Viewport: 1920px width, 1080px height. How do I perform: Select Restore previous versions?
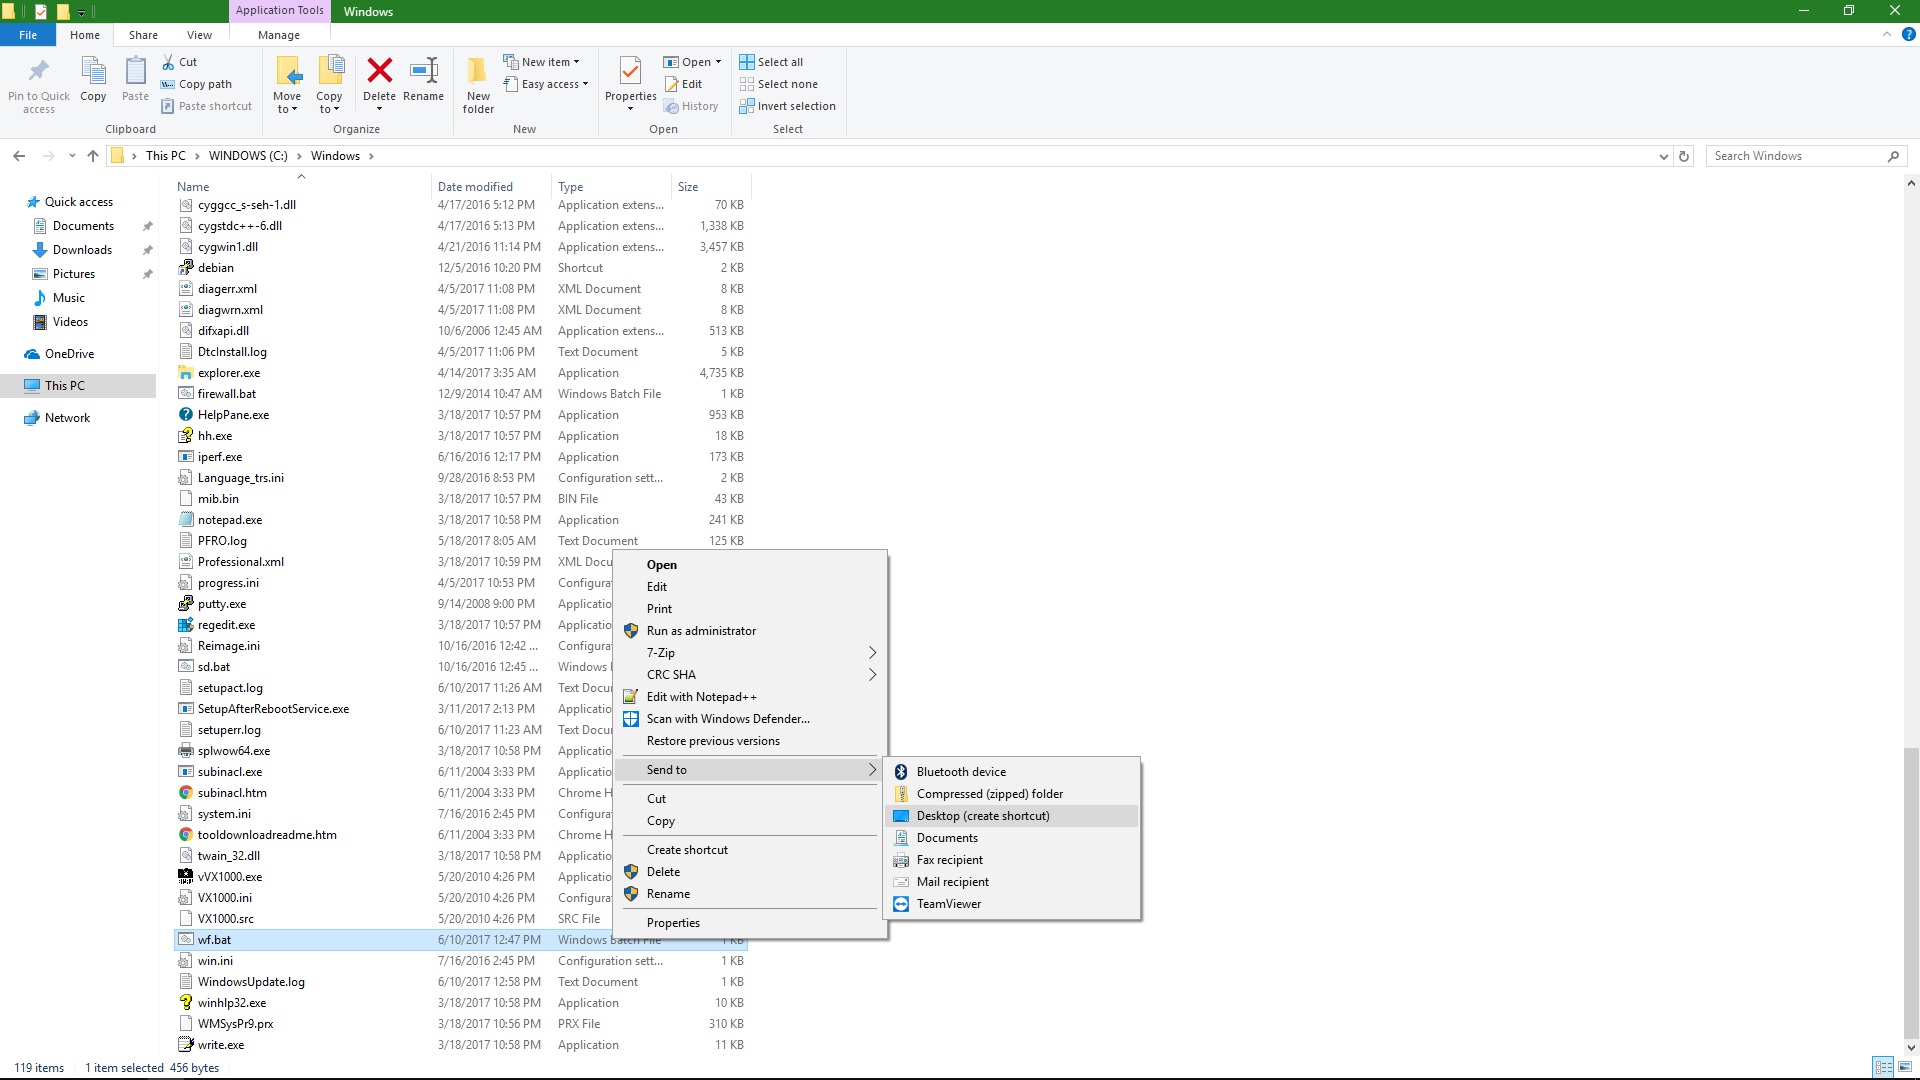click(x=750, y=741)
